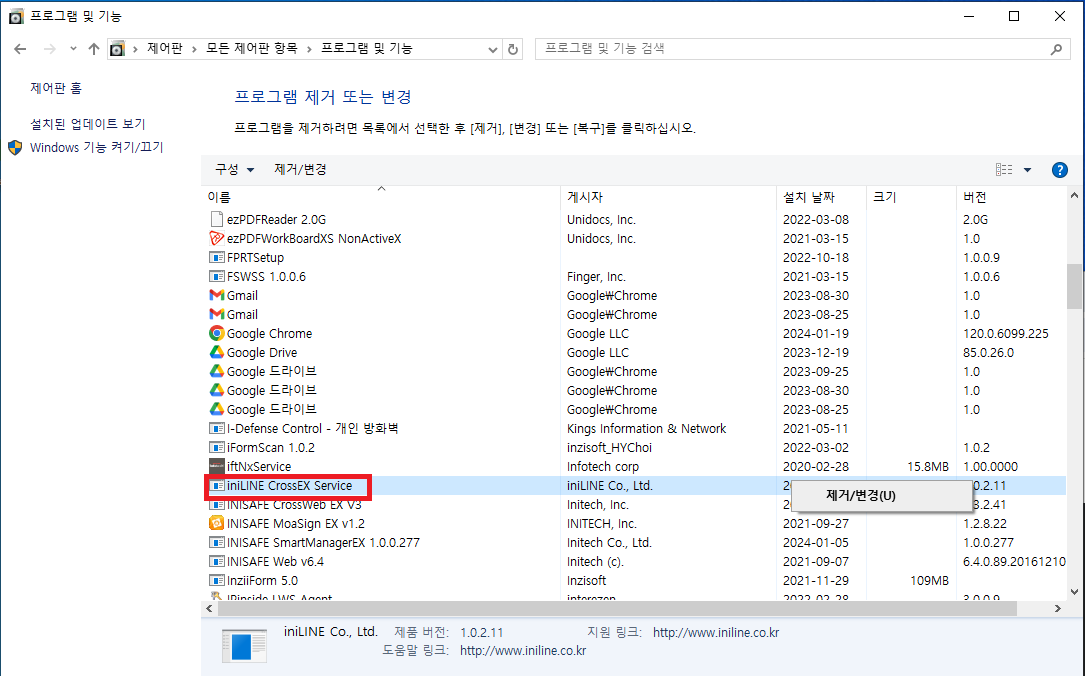The width and height of the screenshot is (1085, 676).
Task: Click the iFormScan 1.0.2 icon
Action: click(x=217, y=448)
